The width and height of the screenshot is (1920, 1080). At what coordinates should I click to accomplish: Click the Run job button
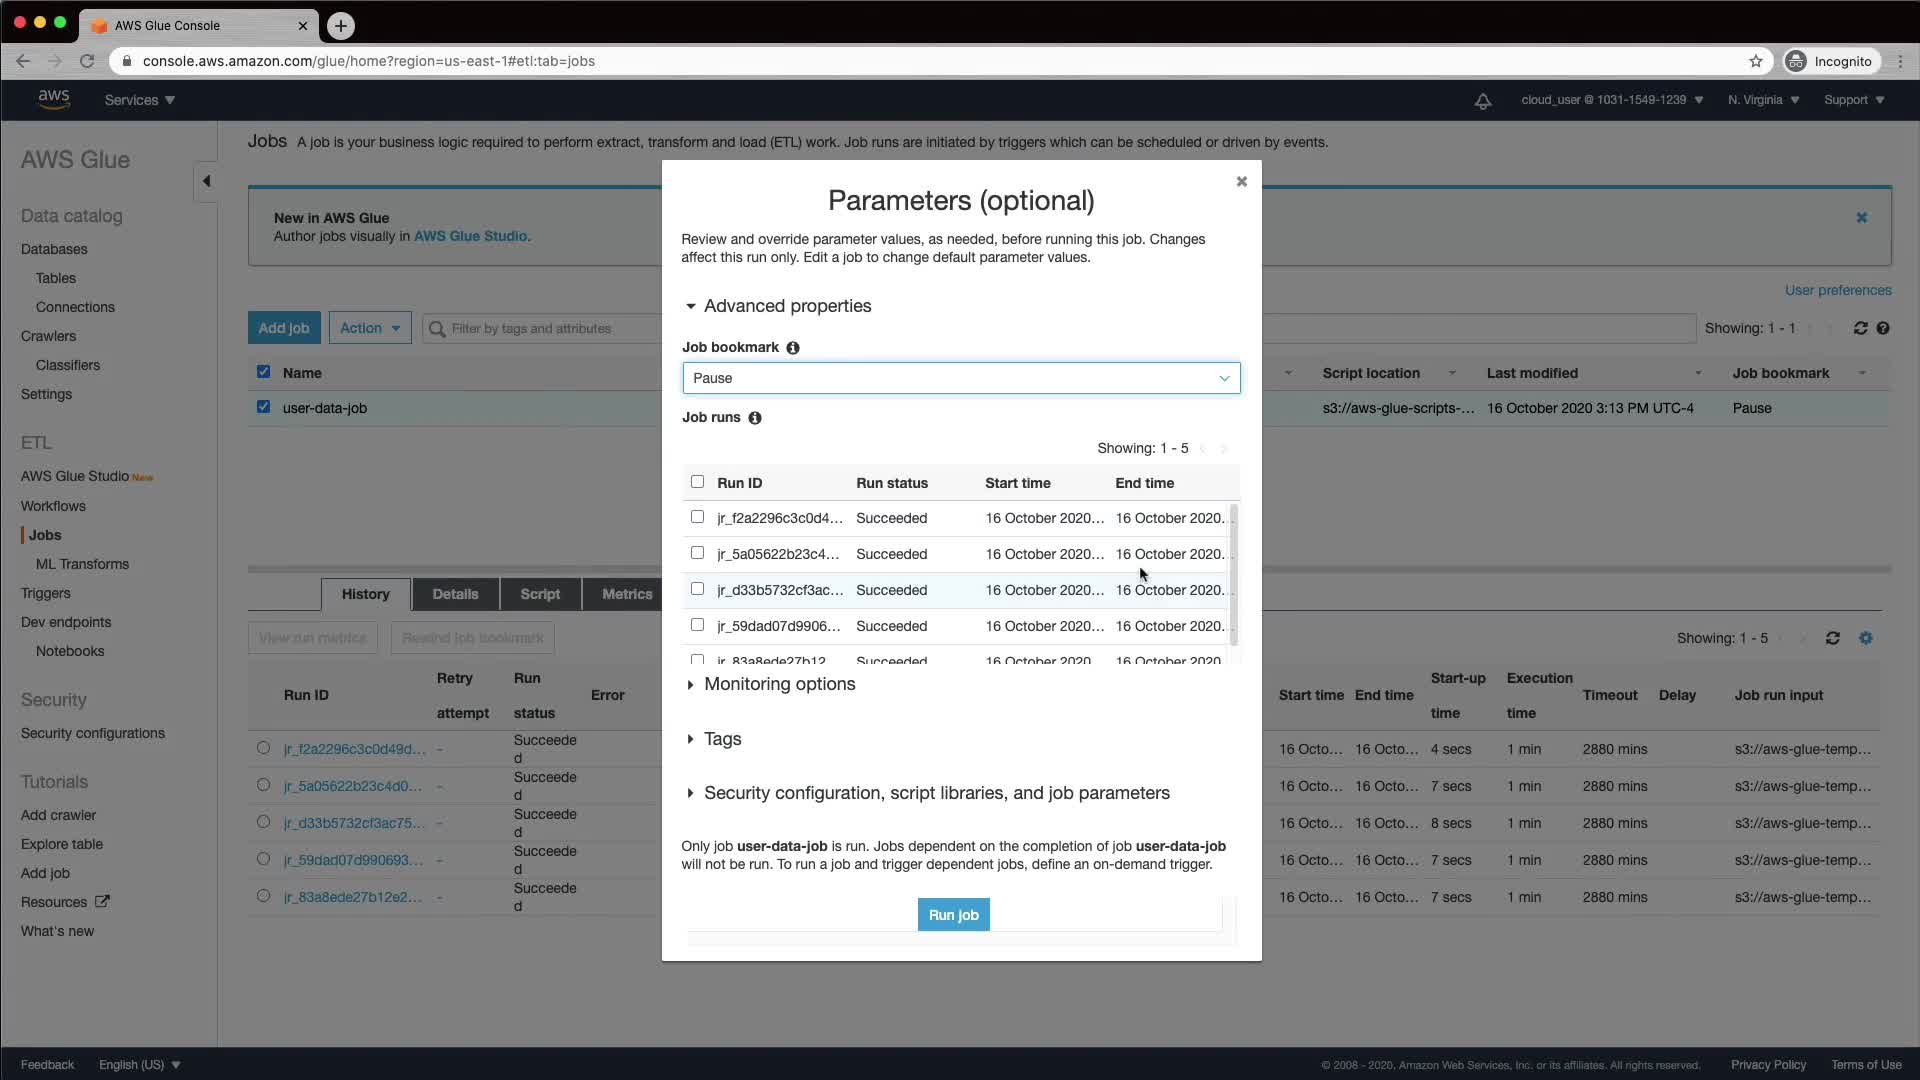(953, 915)
